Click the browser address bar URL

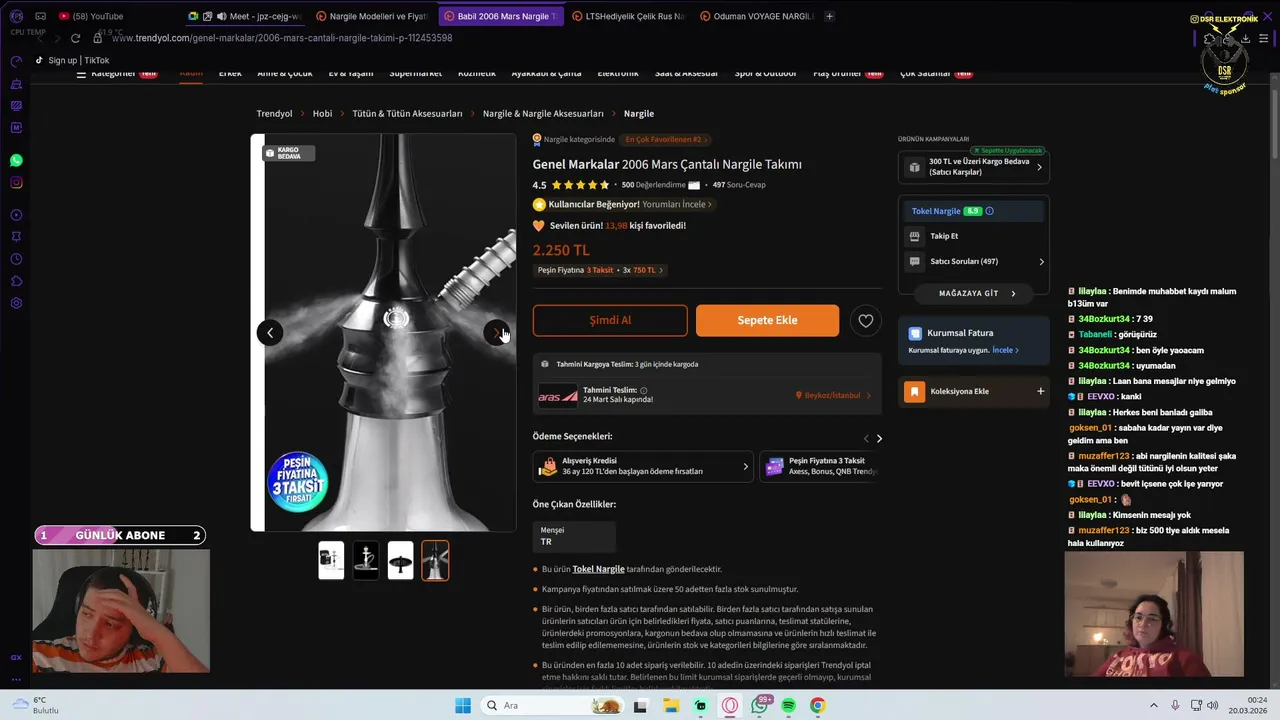click(282, 38)
